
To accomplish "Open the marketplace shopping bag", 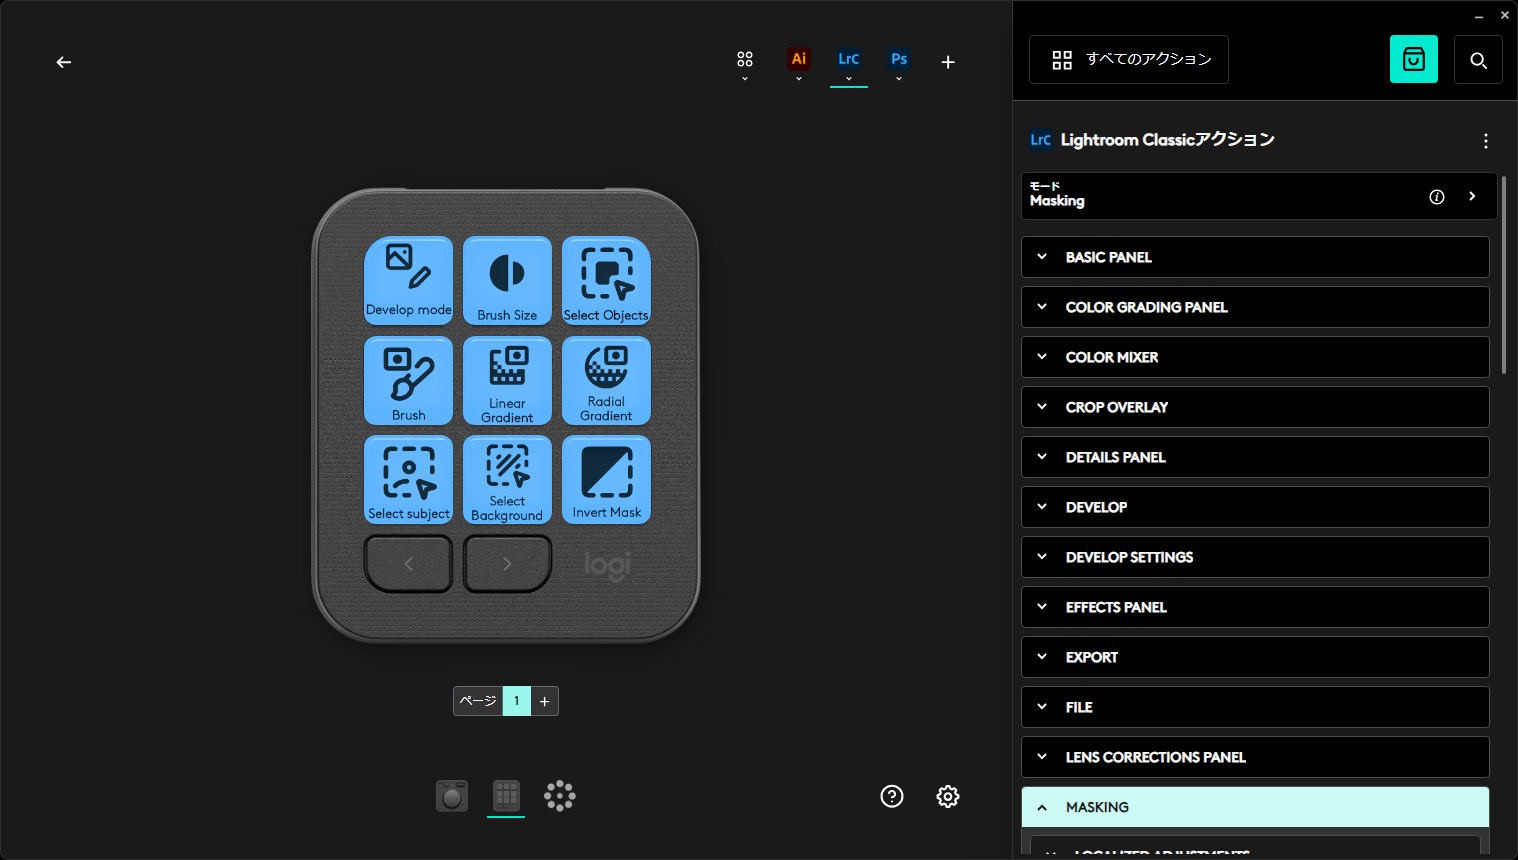I will (1414, 60).
